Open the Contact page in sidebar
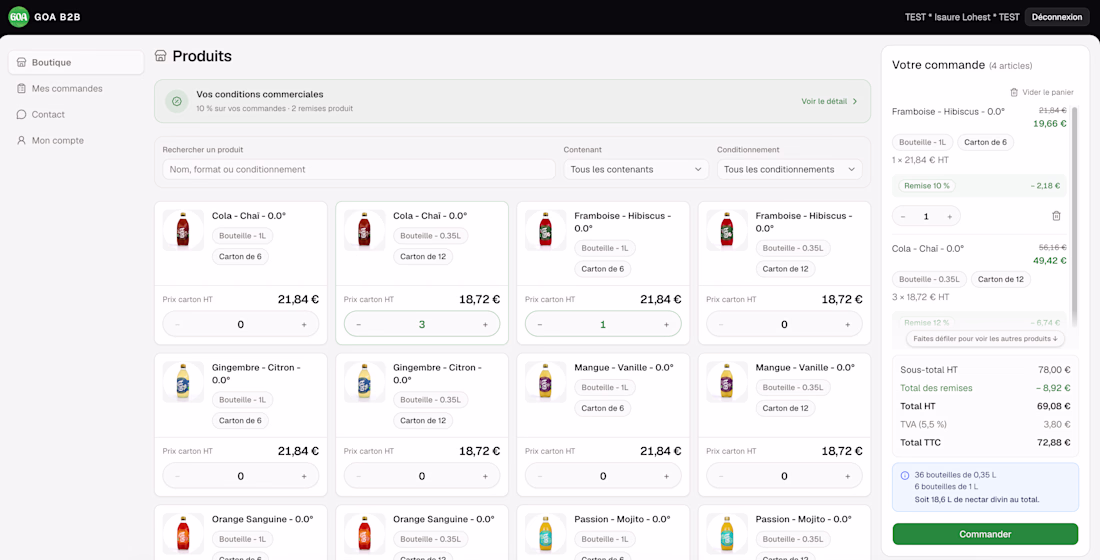 point(76,114)
